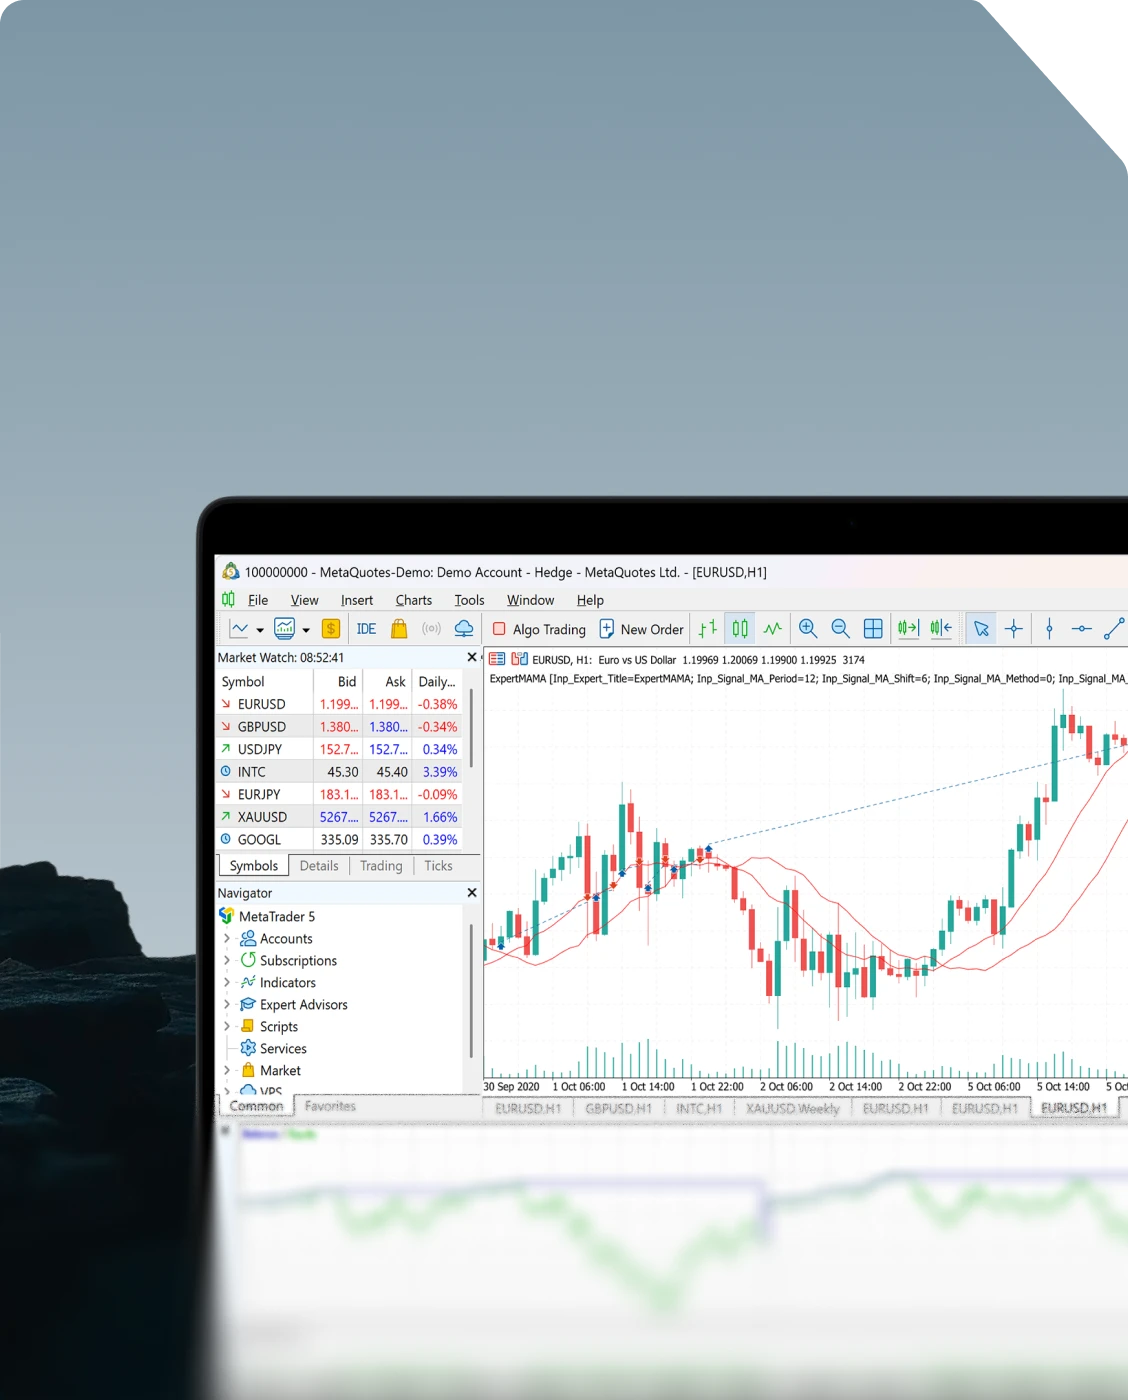This screenshot has height=1400, width=1128.
Task: Open the Insert menu
Action: tap(357, 600)
